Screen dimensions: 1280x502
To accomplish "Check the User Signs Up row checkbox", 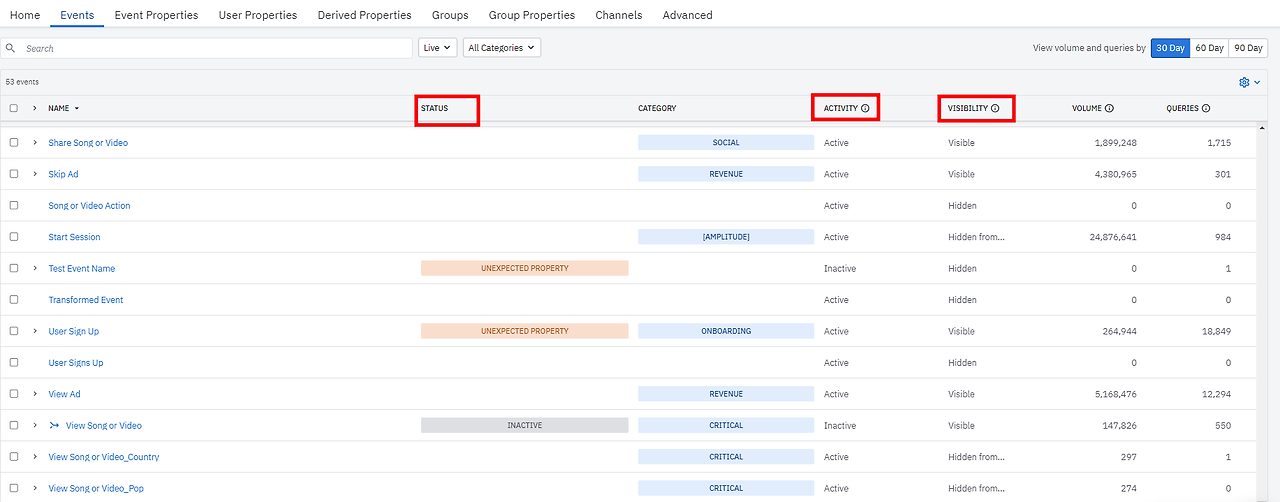I will tap(14, 363).
